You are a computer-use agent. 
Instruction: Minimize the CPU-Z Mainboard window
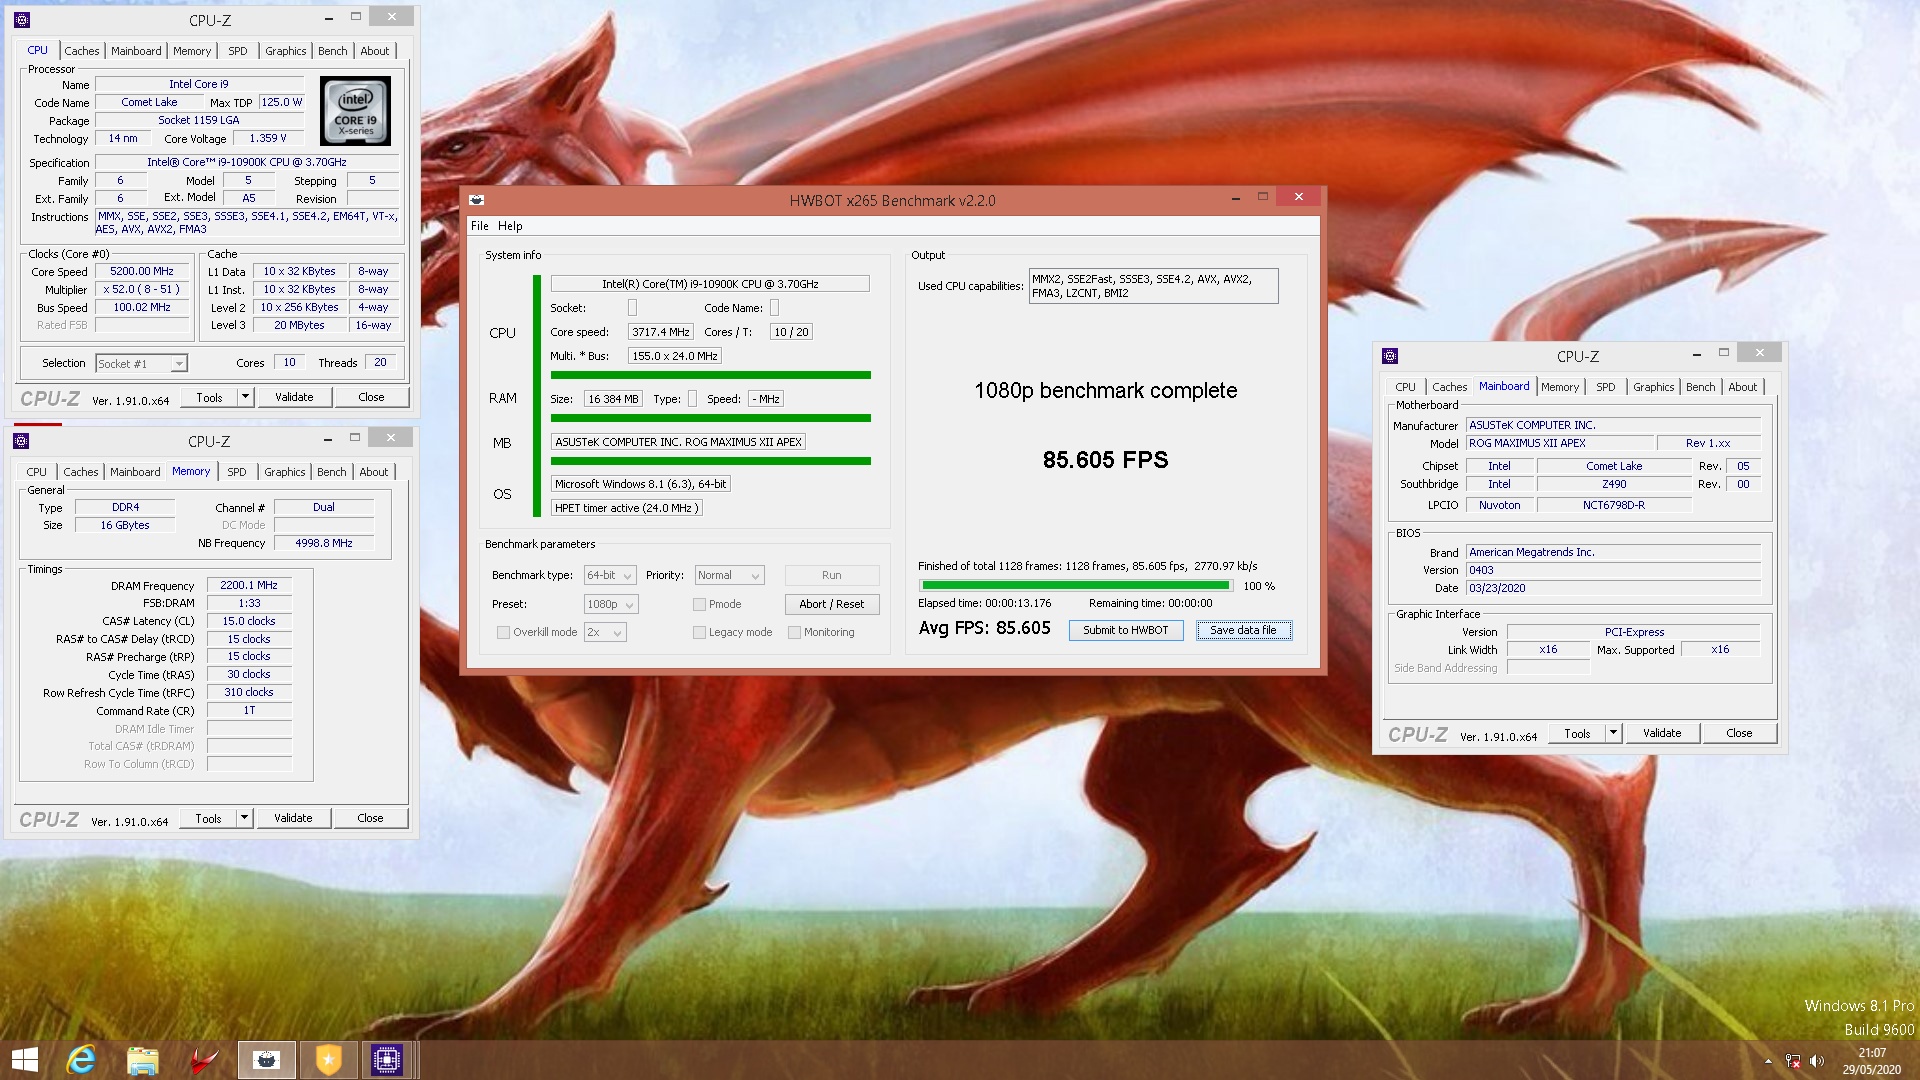click(x=1697, y=354)
